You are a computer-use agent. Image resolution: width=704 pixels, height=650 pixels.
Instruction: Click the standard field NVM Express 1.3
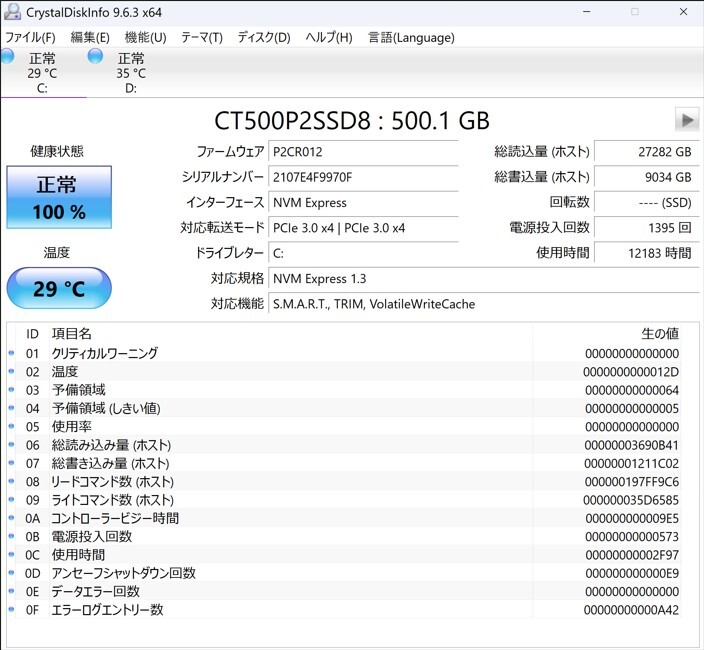pyautogui.click(x=484, y=279)
